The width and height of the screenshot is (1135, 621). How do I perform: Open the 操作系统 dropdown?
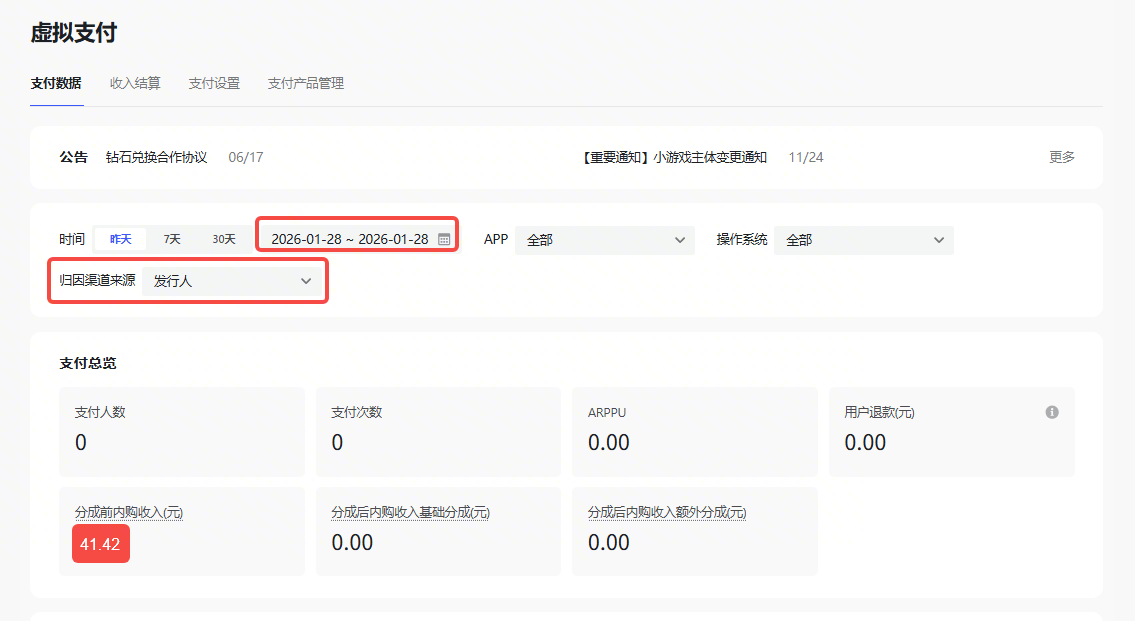point(863,240)
